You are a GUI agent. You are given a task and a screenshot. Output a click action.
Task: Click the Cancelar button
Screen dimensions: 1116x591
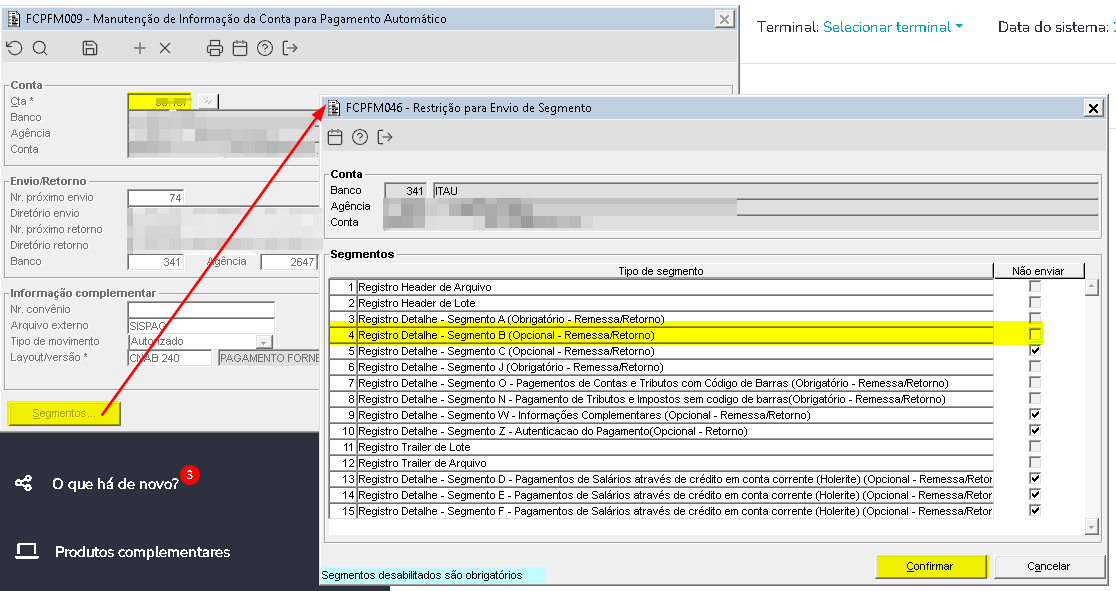pos(1048,566)
